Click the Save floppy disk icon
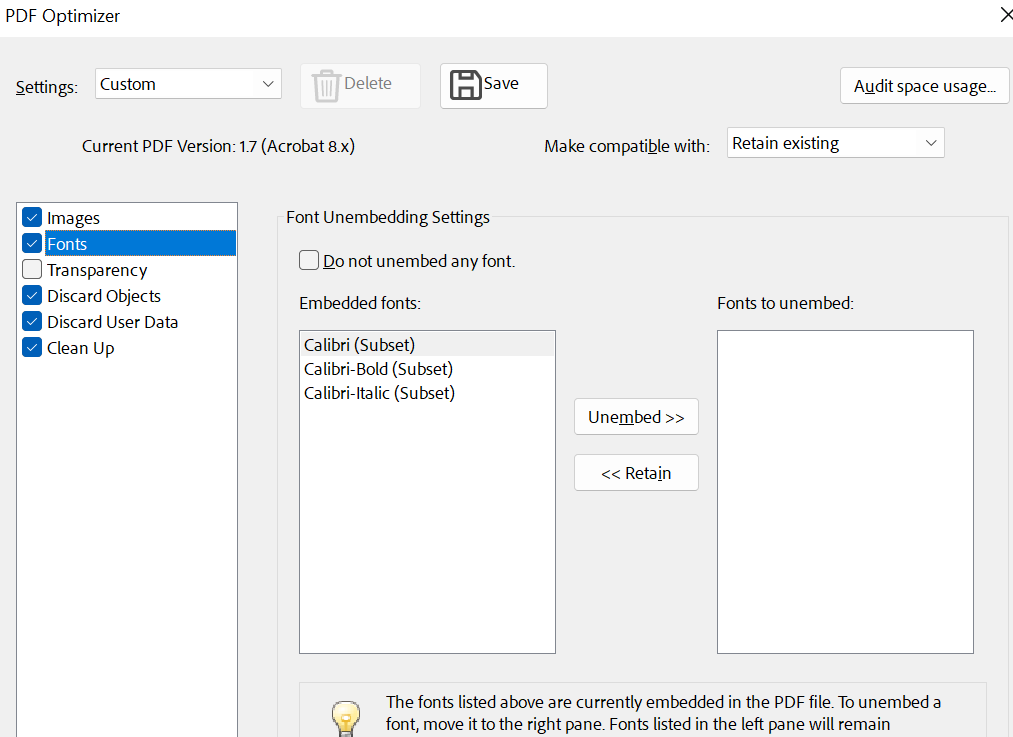Image resolution: width=1013 pixels, height=737 pixels. pos(466,85)
